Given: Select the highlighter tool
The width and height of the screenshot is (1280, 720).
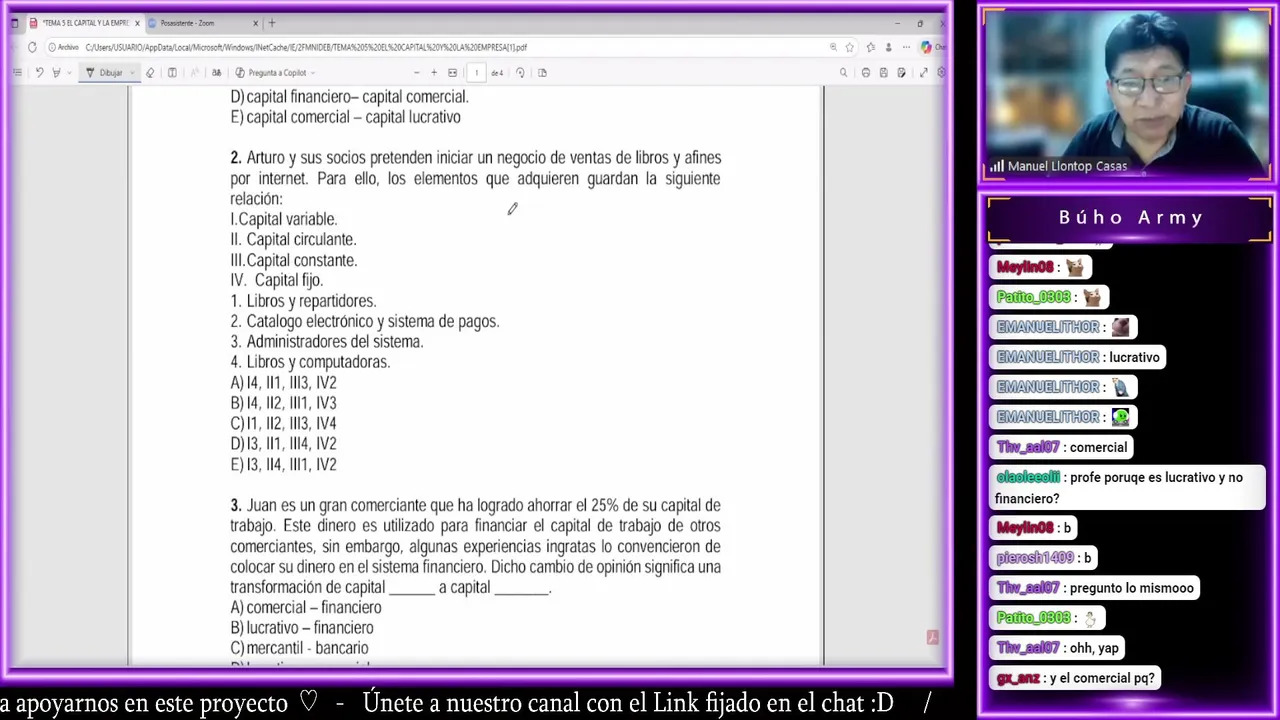Looking at the screenshot, I should tap(56, 72).
